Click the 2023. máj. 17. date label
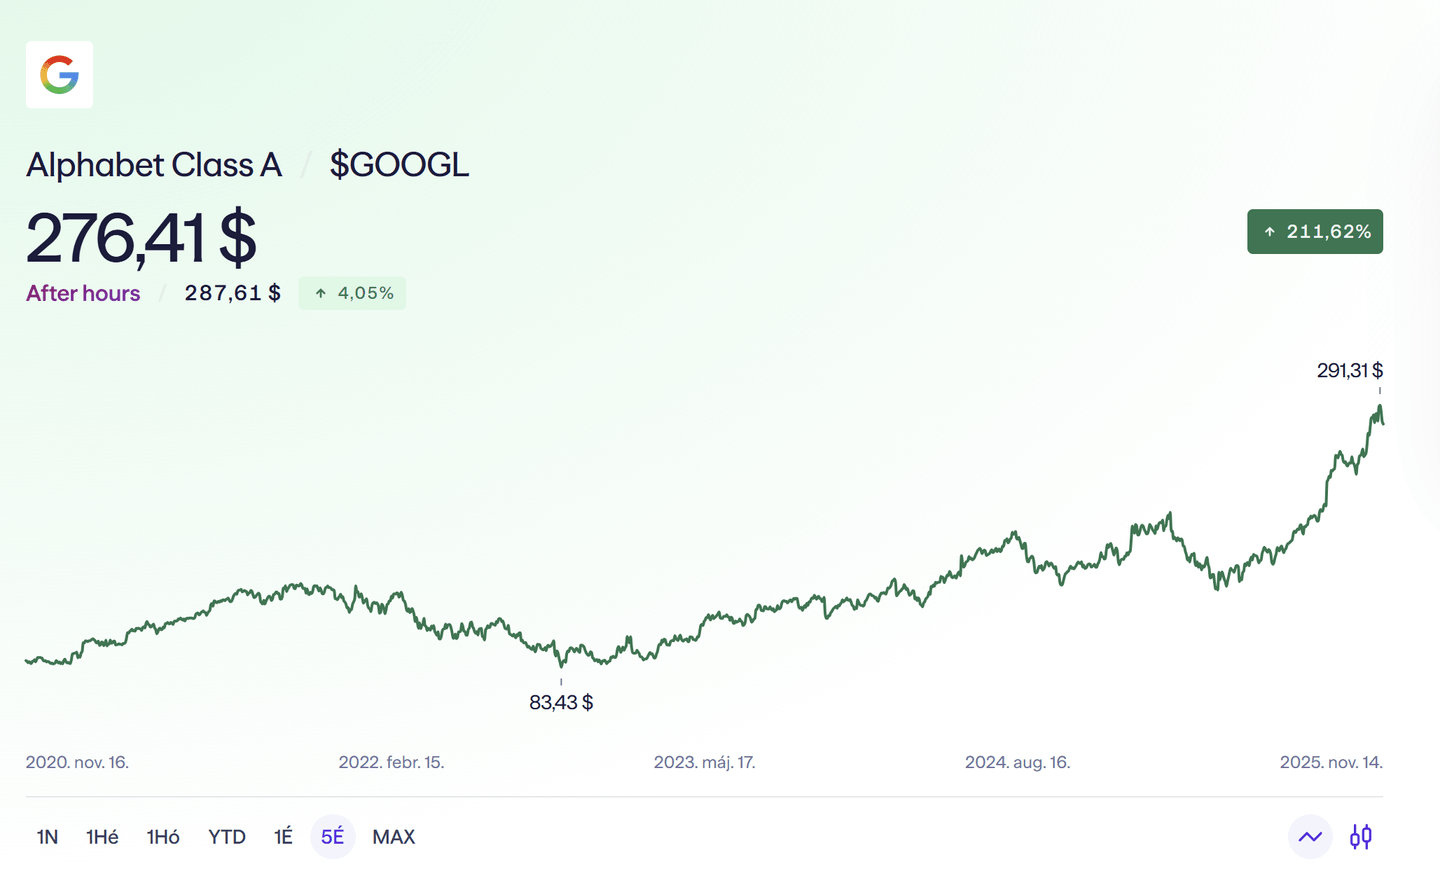Image resolution: width=1440 pixels, height=882 pixels. tap(704, 762)
